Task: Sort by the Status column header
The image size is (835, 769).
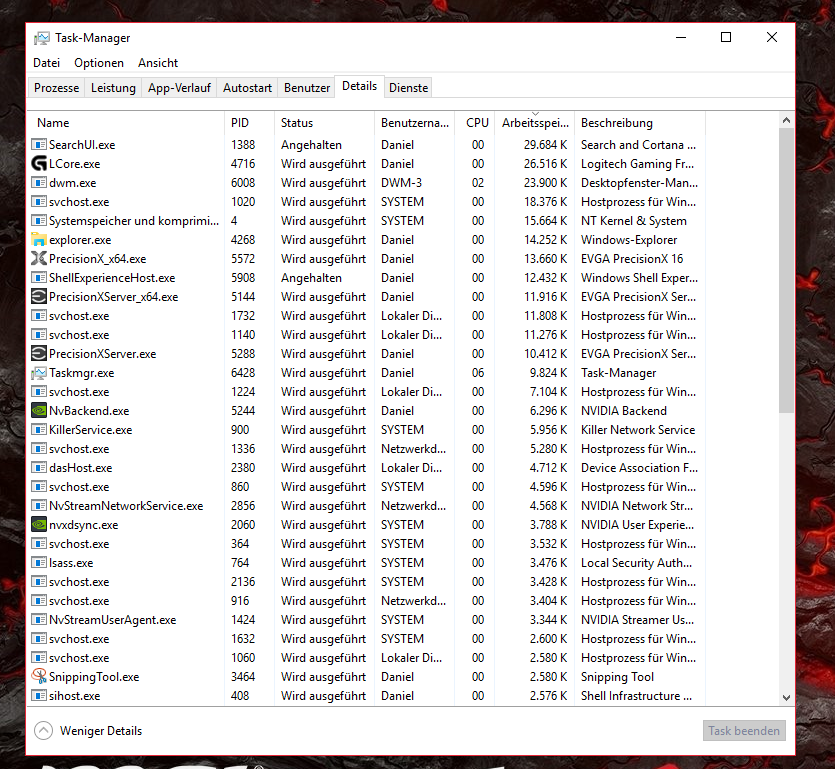Action: pyautogui.click(x=325, y=122)
